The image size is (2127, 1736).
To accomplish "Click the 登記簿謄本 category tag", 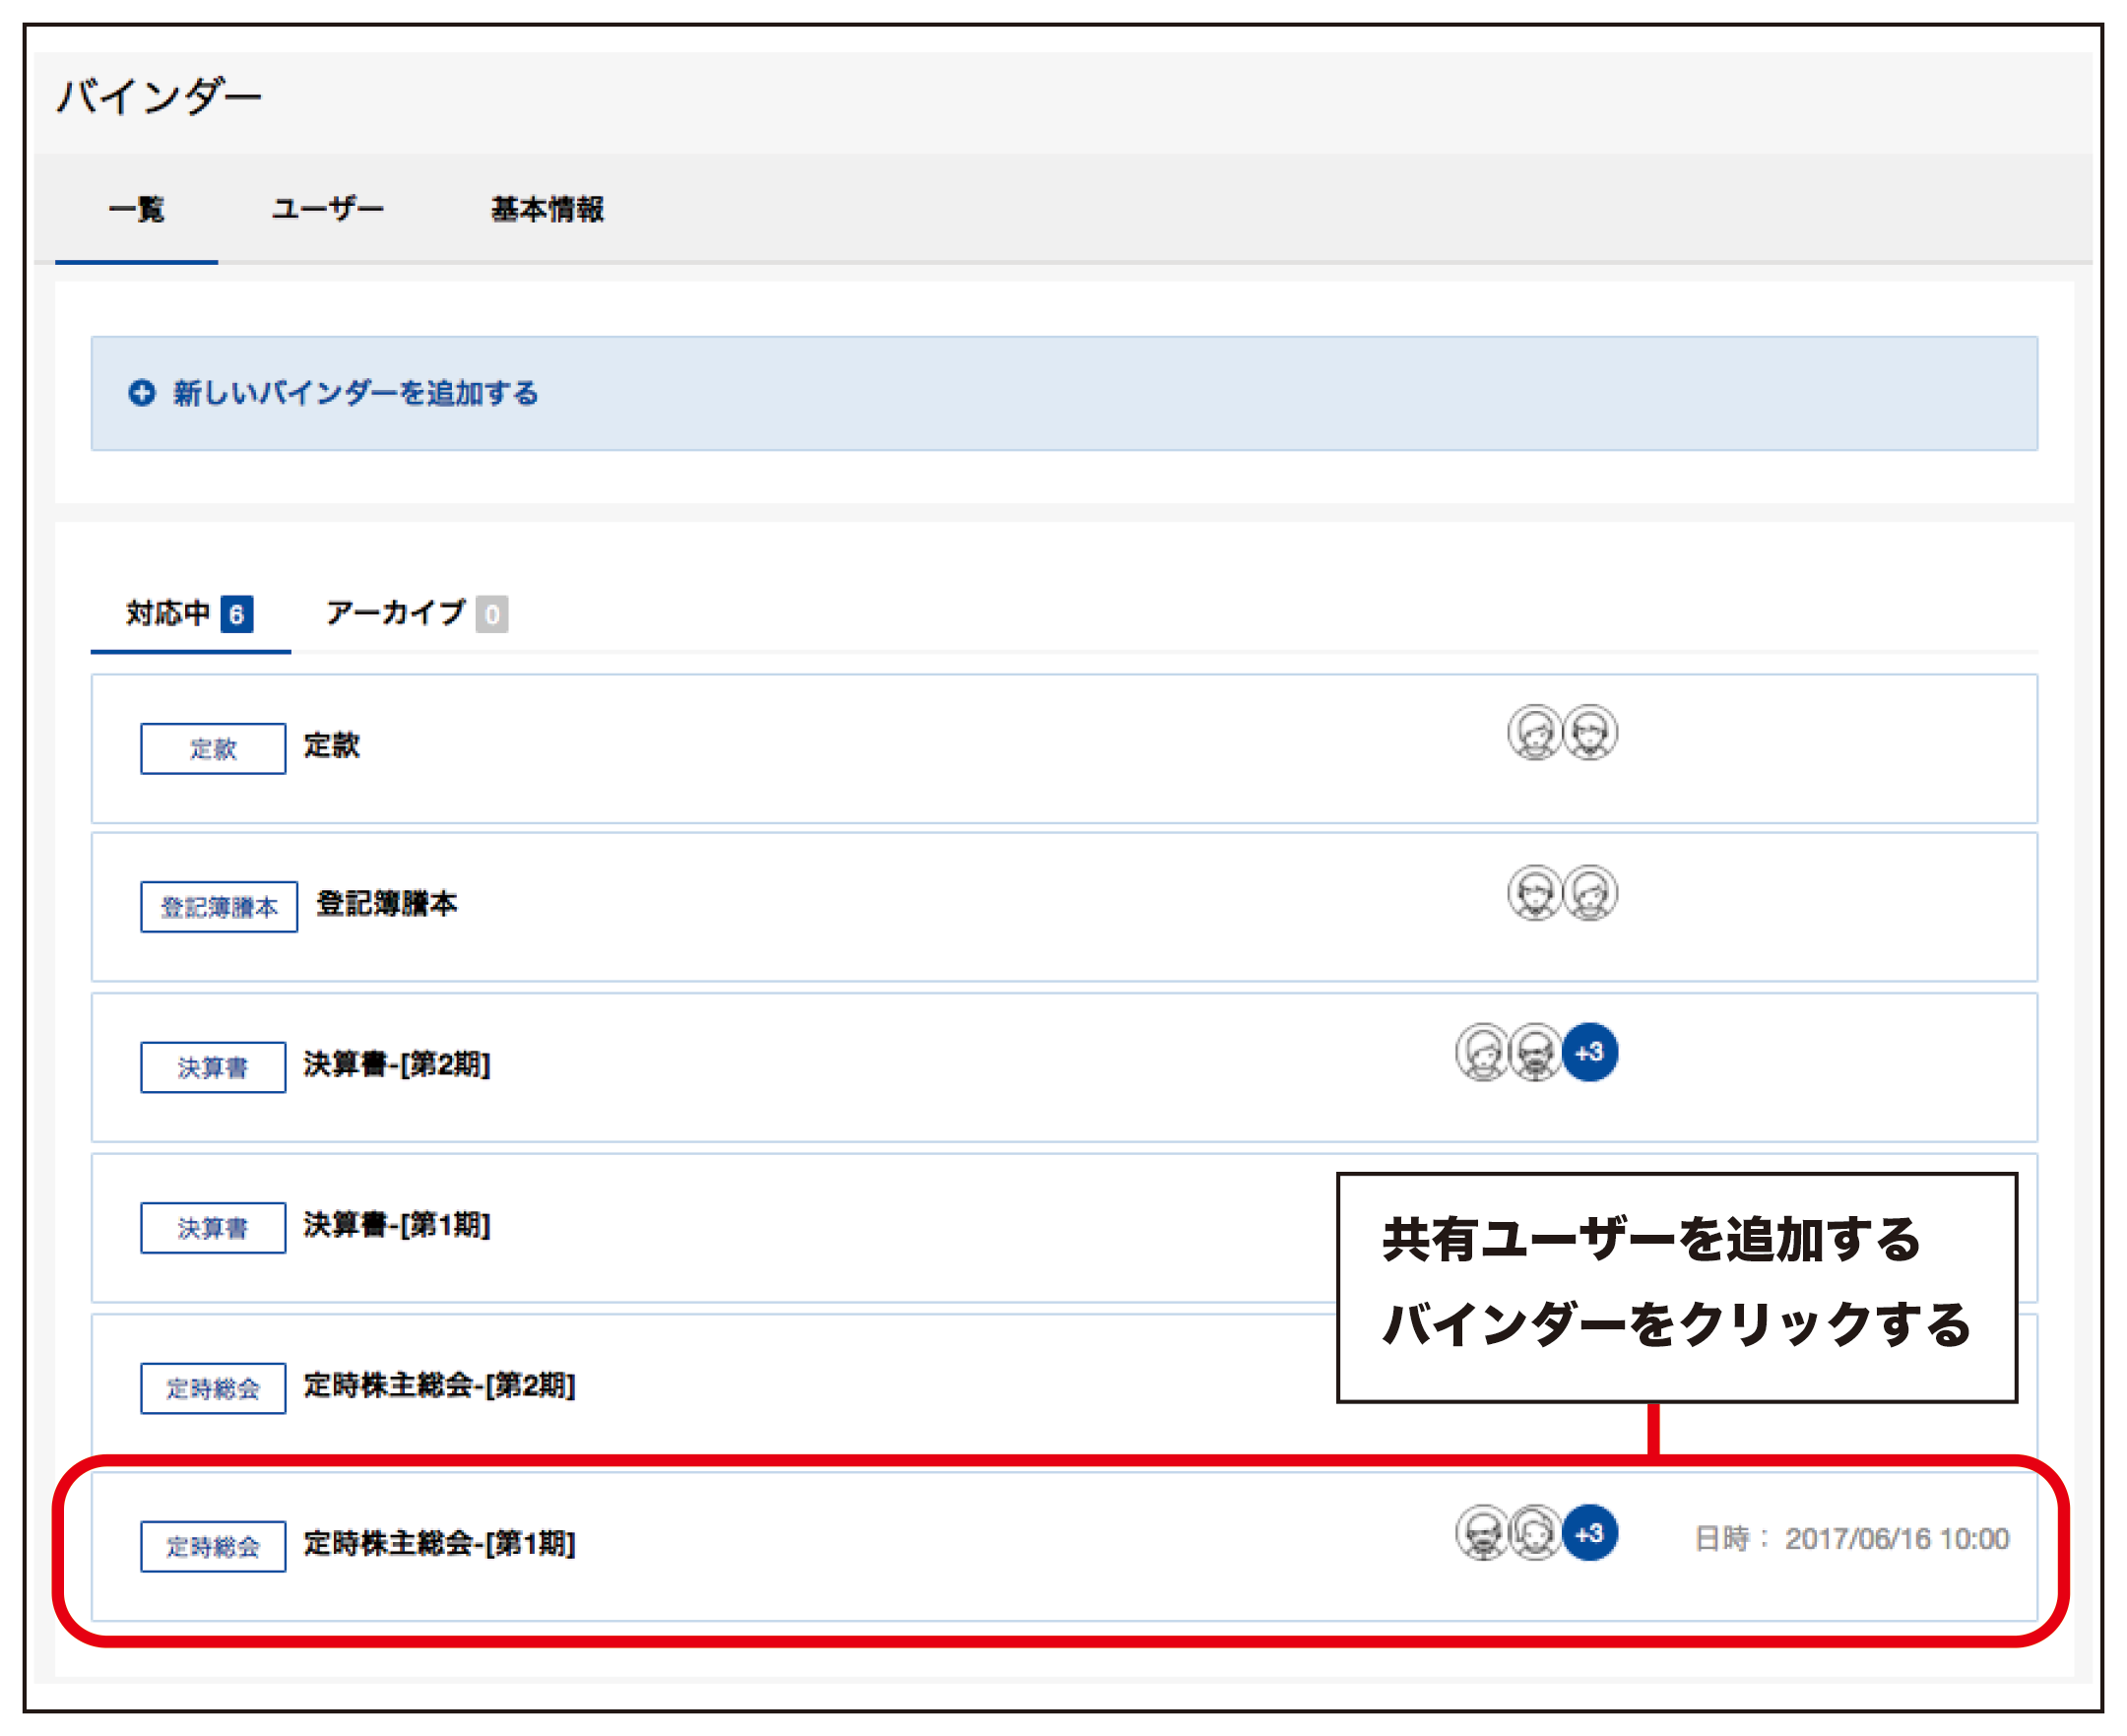I will 219,907.
